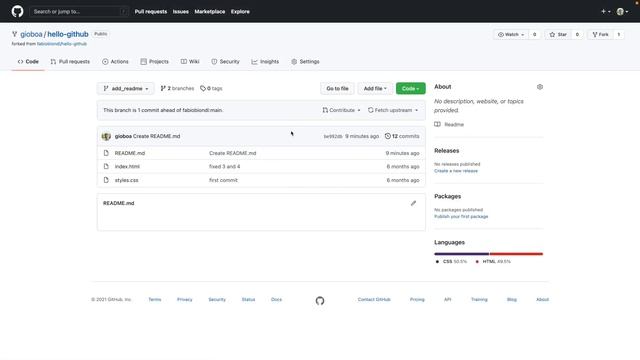Switch to the Wiki tab
Screen dimensions: 640x360
pyautogui.click(x=190, y=62)
